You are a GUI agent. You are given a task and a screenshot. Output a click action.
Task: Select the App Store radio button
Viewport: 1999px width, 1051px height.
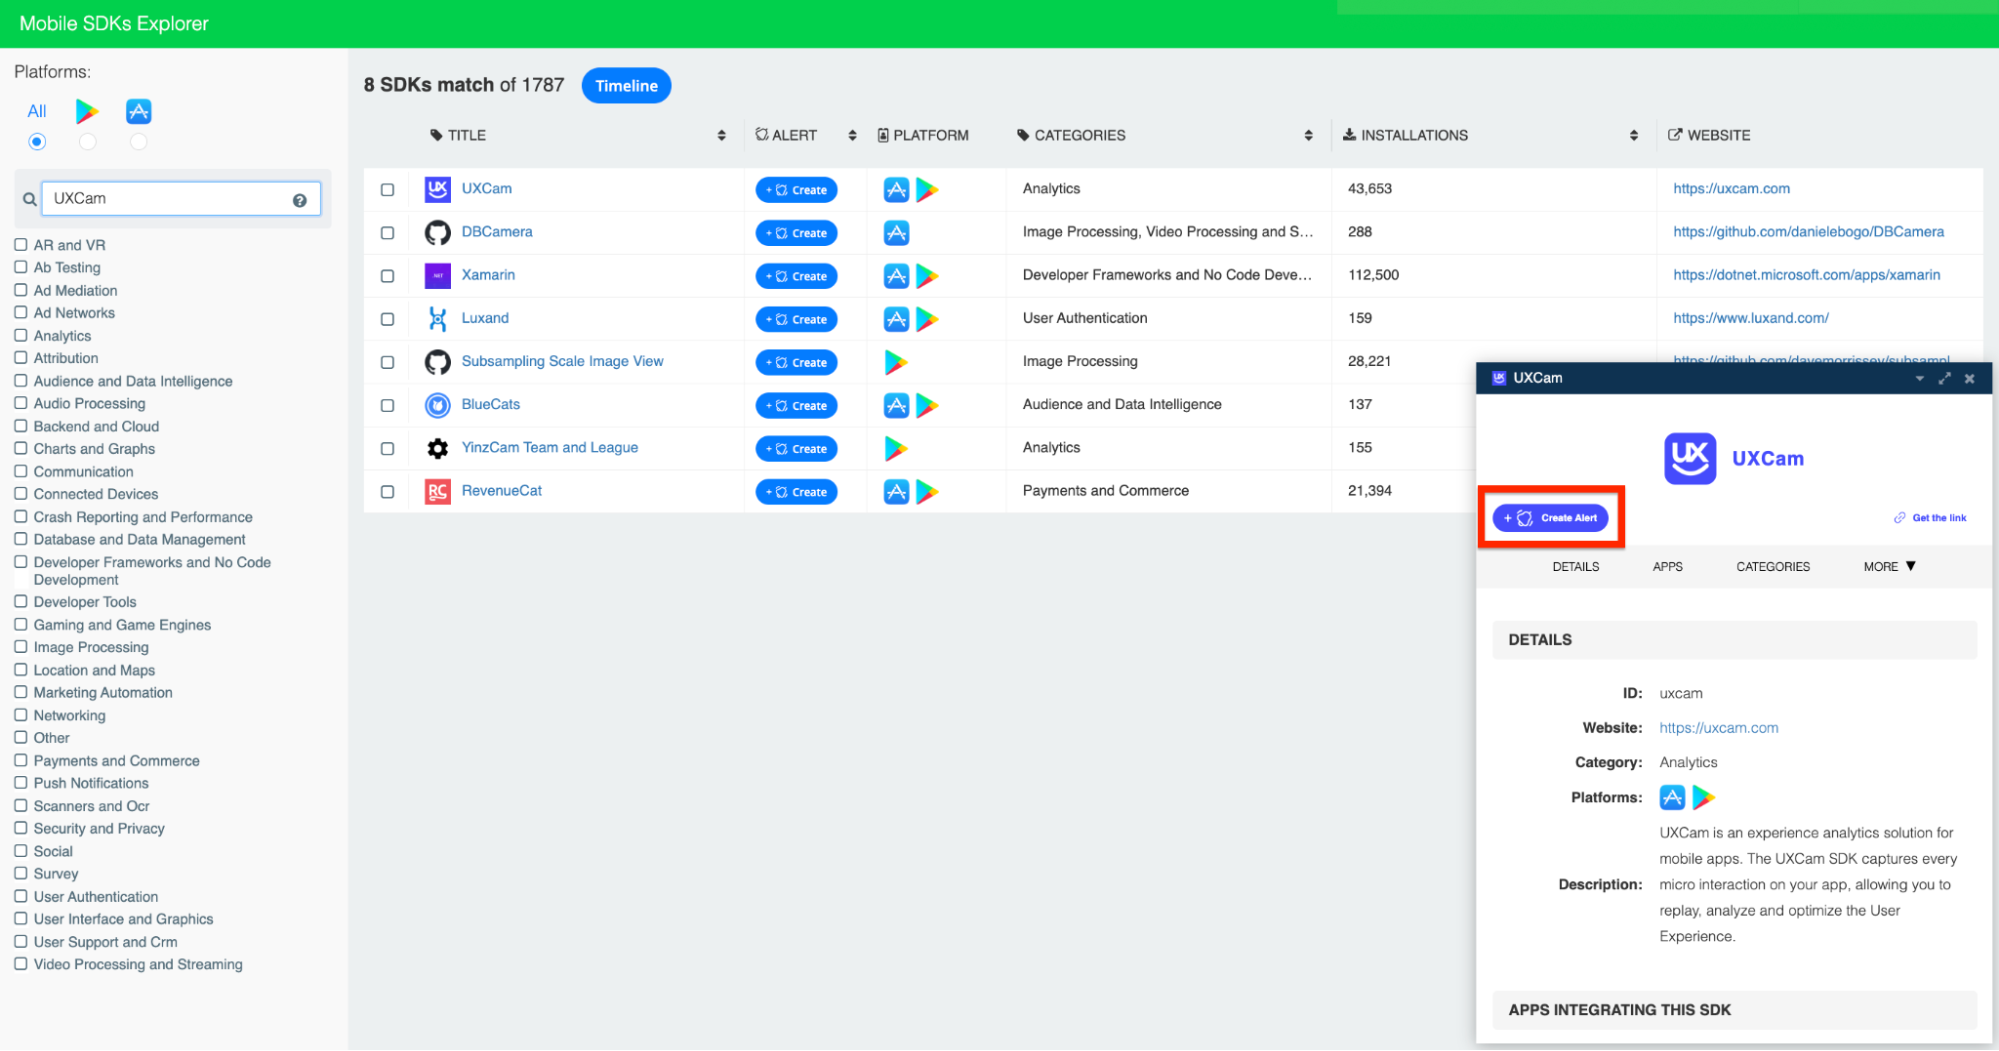pyautogui.click(x=139, y=142)
